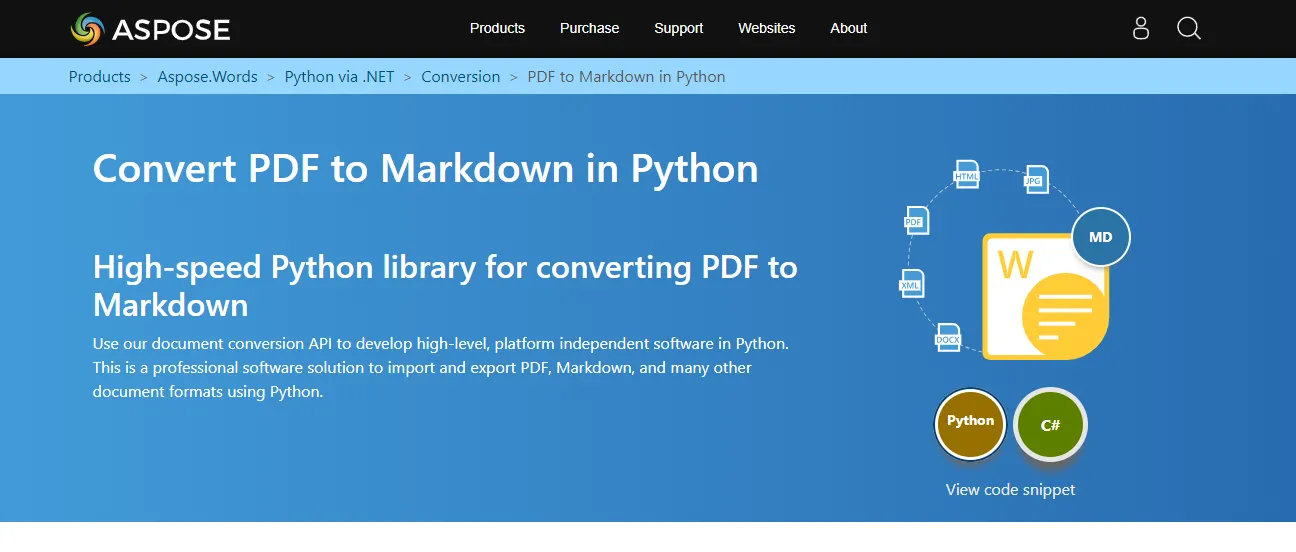The image size is (1296, 552).
Task: Open the Products menu
Action: point(497,28)
